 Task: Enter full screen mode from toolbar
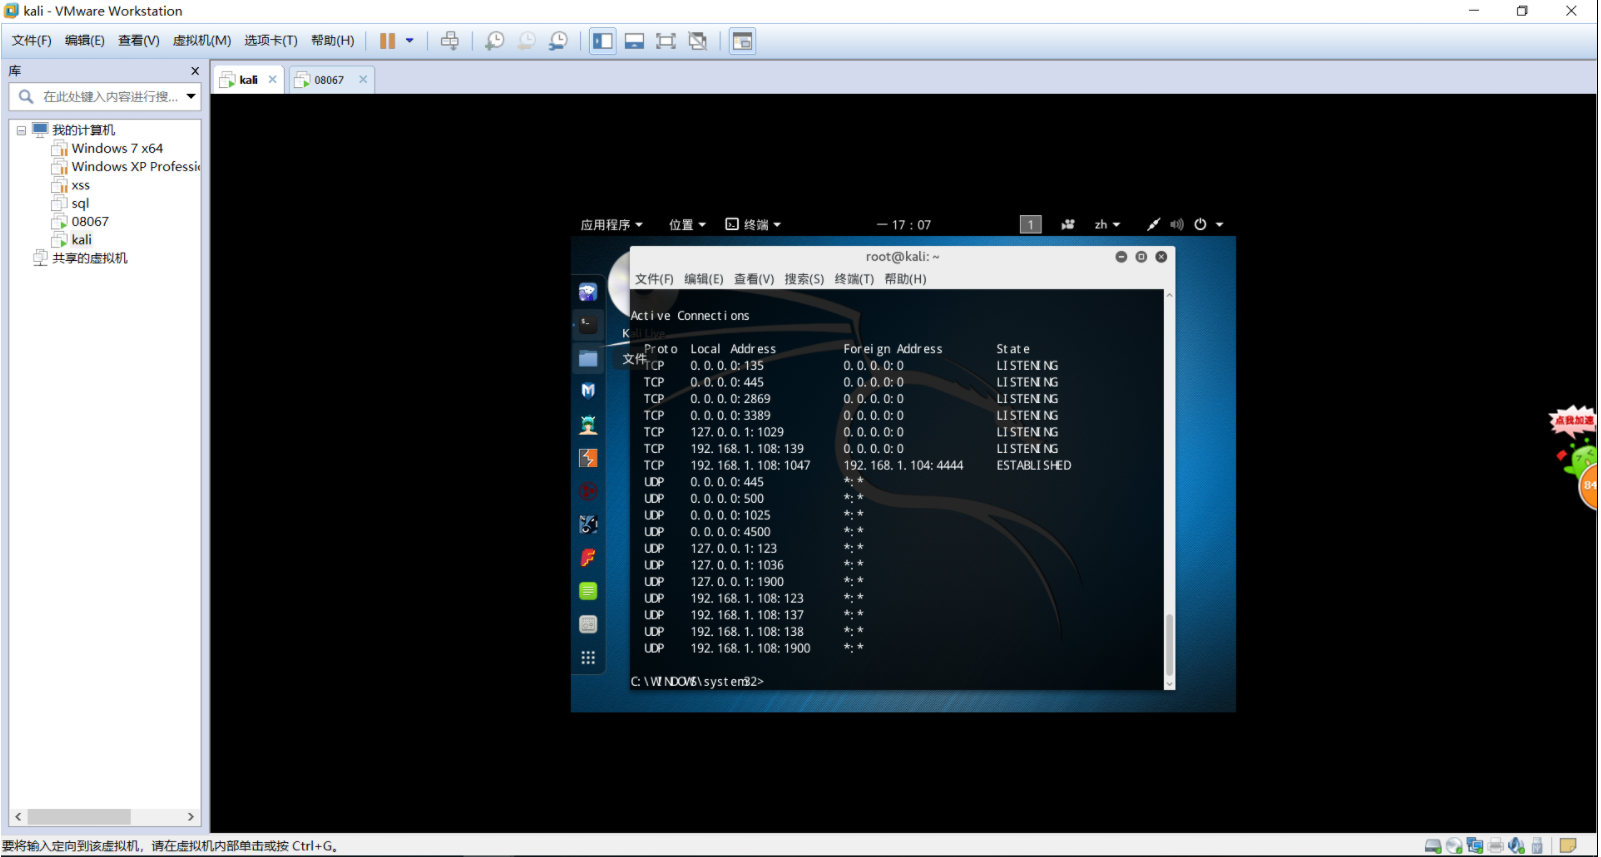coord(666,41)
